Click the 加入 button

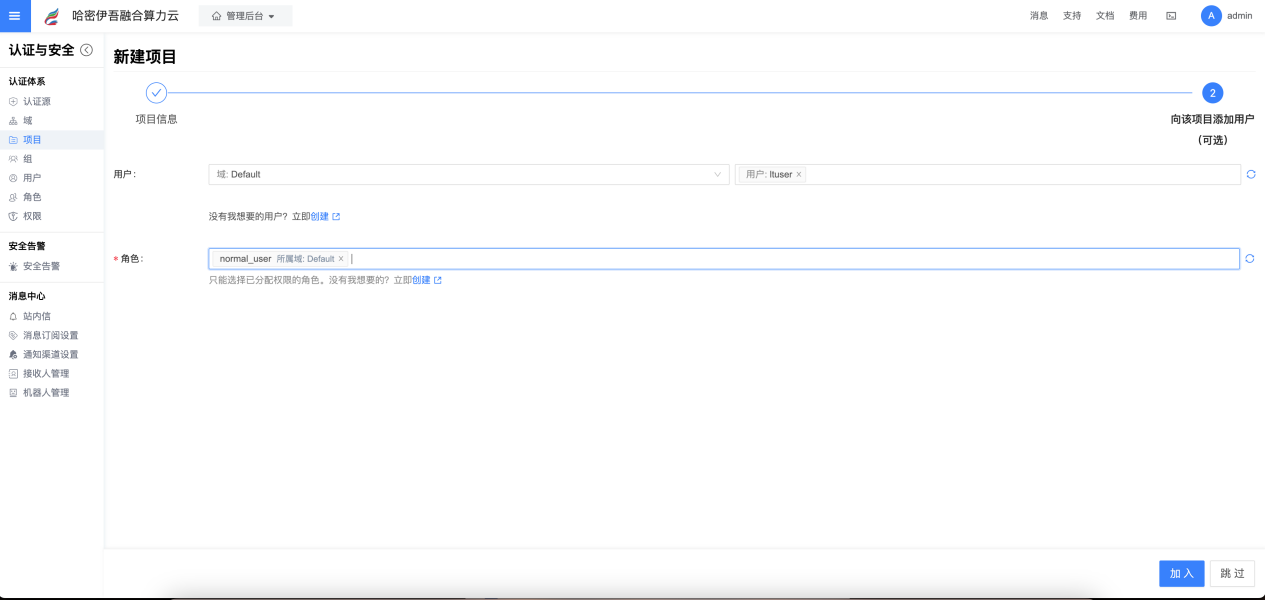pyautogui.click(x=1181, y=573)
